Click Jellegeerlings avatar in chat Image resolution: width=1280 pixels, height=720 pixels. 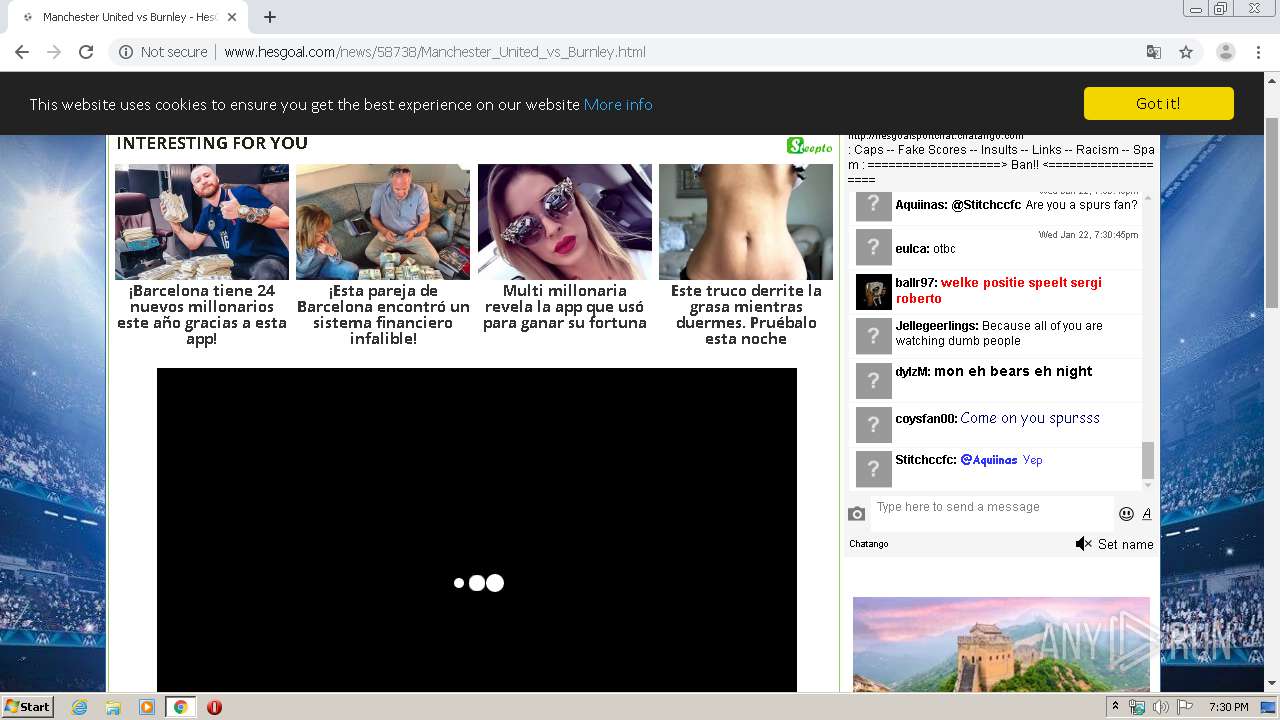tap(873, 335)
